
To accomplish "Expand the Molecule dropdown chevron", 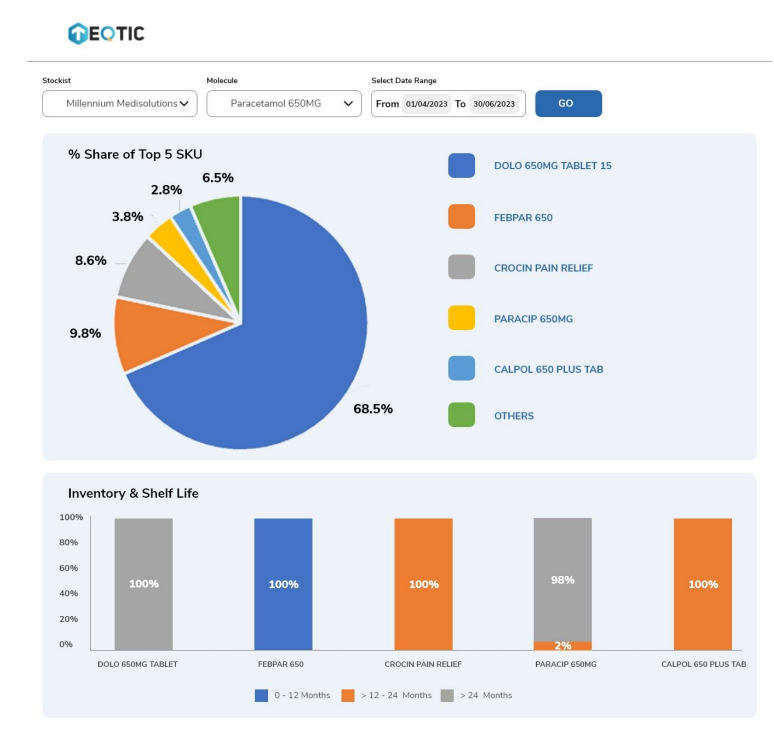I will (x=348, y=103).
